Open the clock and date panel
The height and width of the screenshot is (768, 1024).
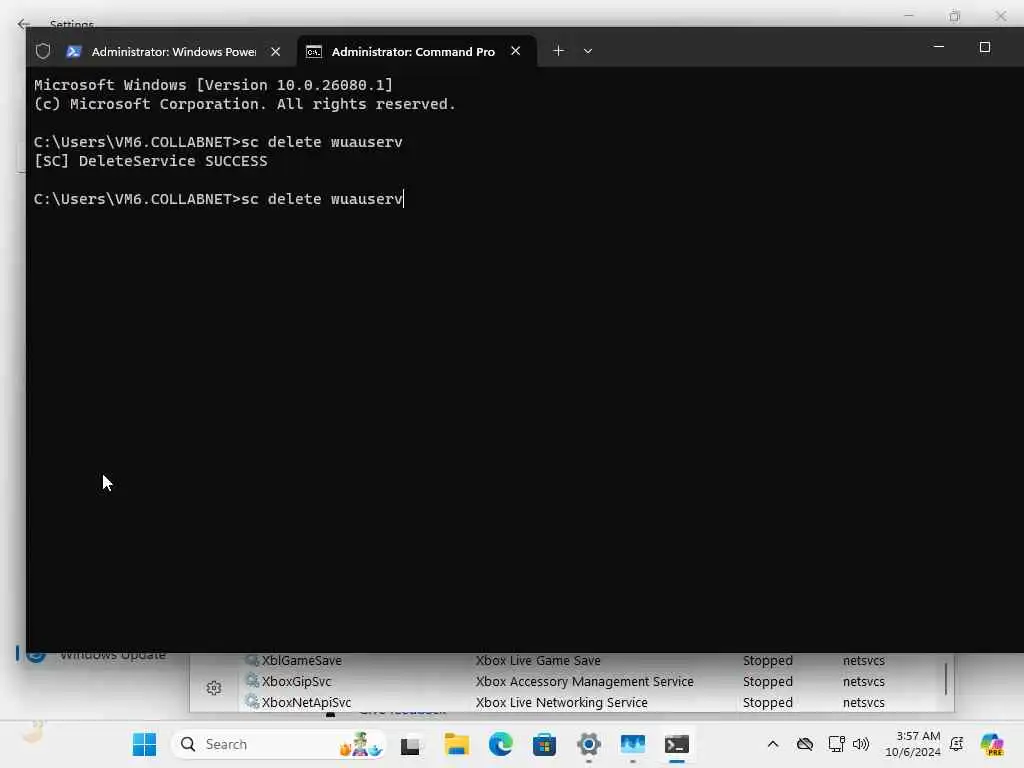click(912, 744)
